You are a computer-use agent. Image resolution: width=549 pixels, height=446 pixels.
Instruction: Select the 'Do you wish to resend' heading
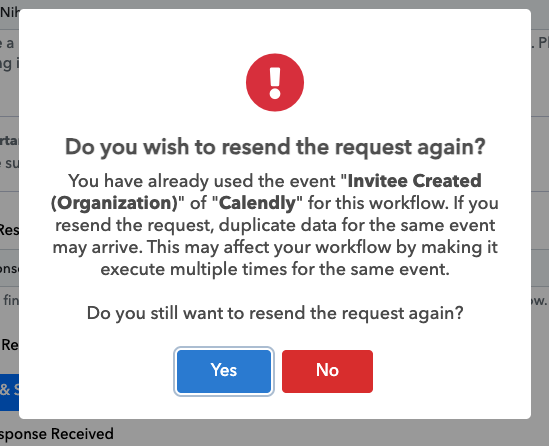click(x=275, y=146)
